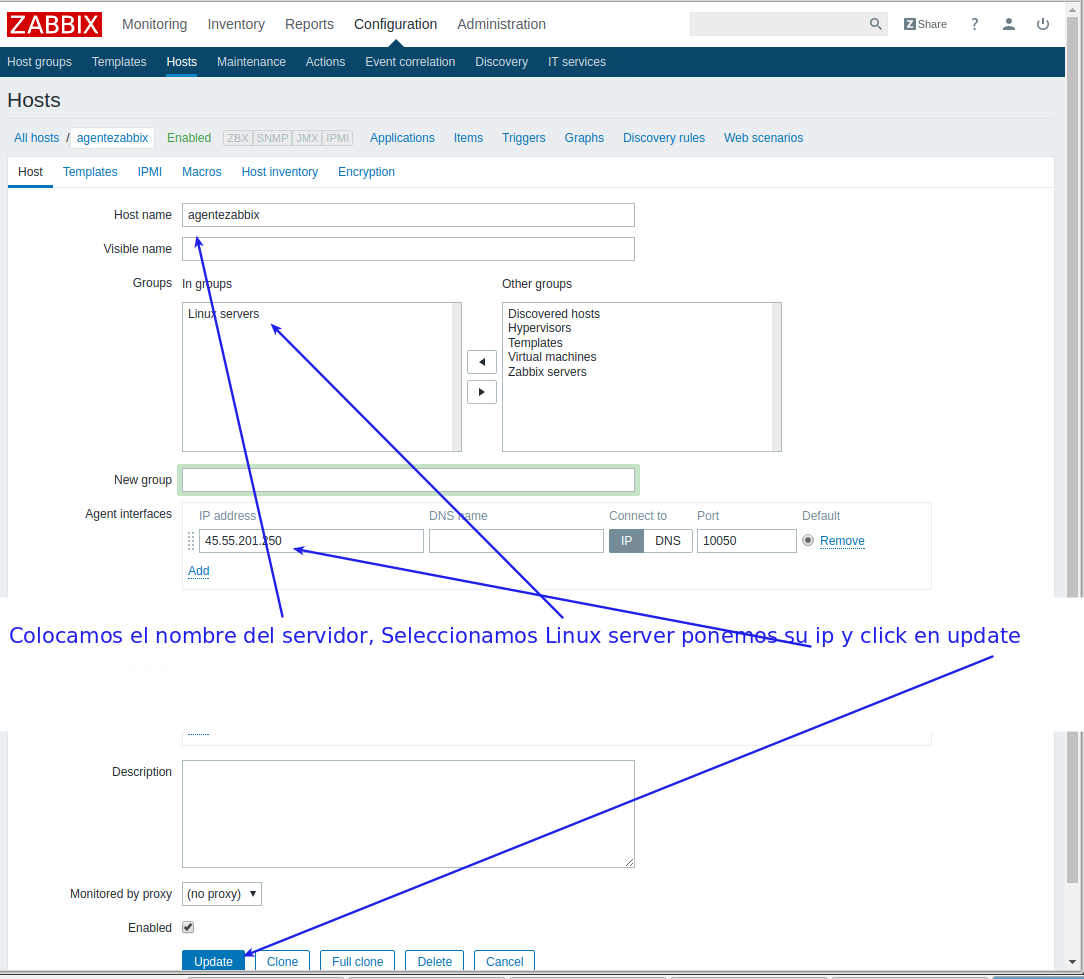Open the Monitored by proxy dropdown
This screenshot has height=979, width=1084.
[222, 894]
